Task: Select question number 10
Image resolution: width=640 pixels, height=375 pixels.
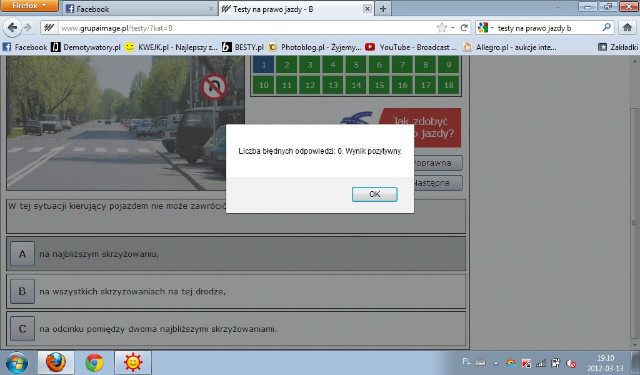Action: 264,85
